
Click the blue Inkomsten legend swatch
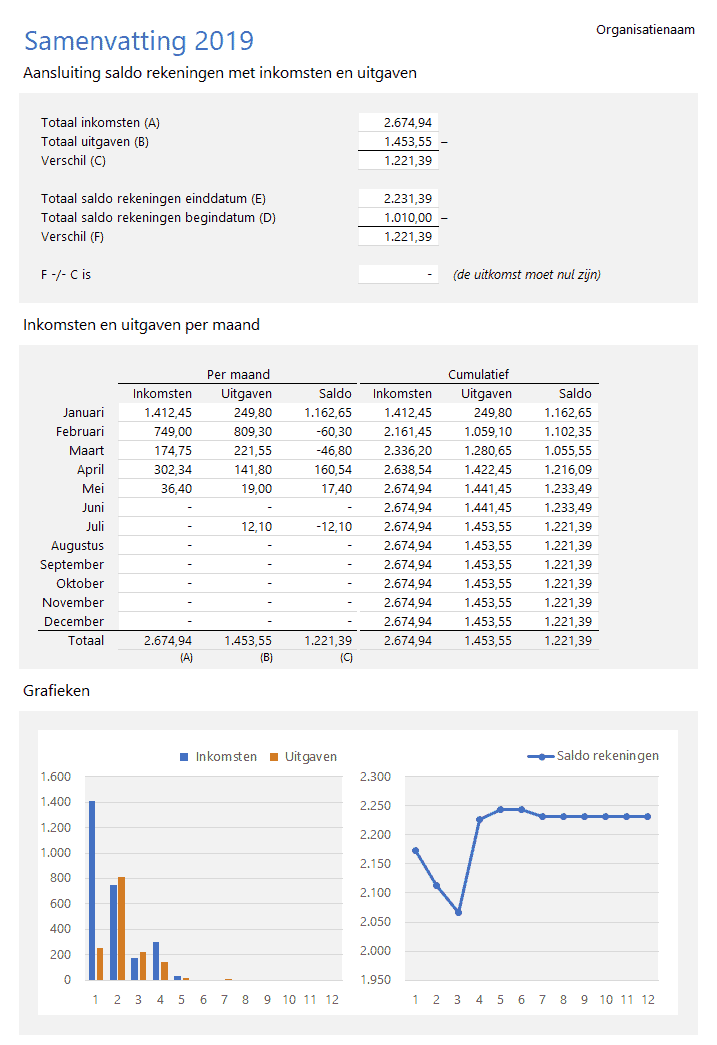pos(184,757)
